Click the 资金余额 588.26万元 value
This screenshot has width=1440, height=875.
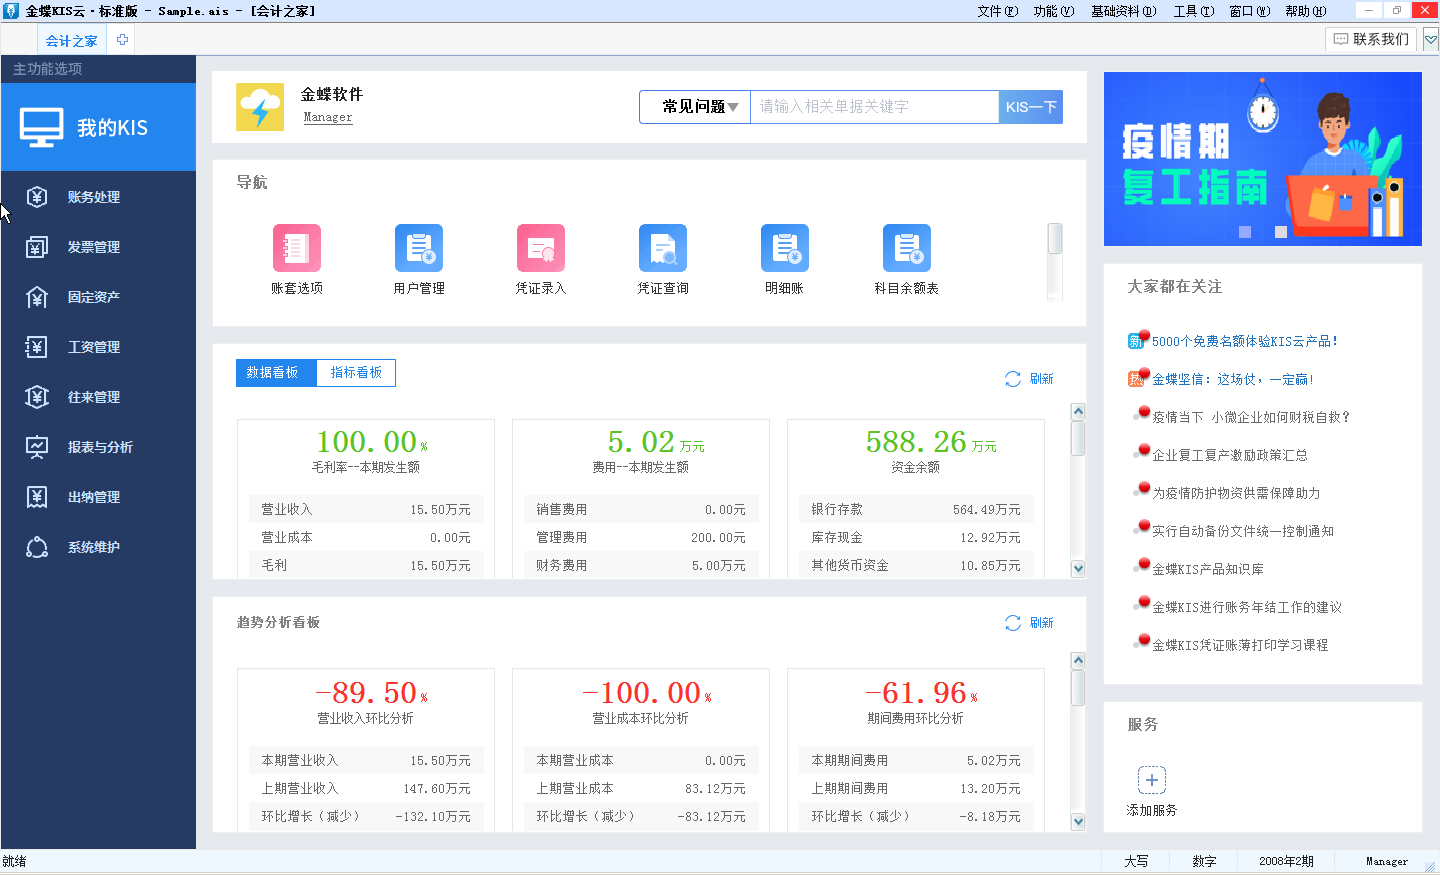[930, 442]
